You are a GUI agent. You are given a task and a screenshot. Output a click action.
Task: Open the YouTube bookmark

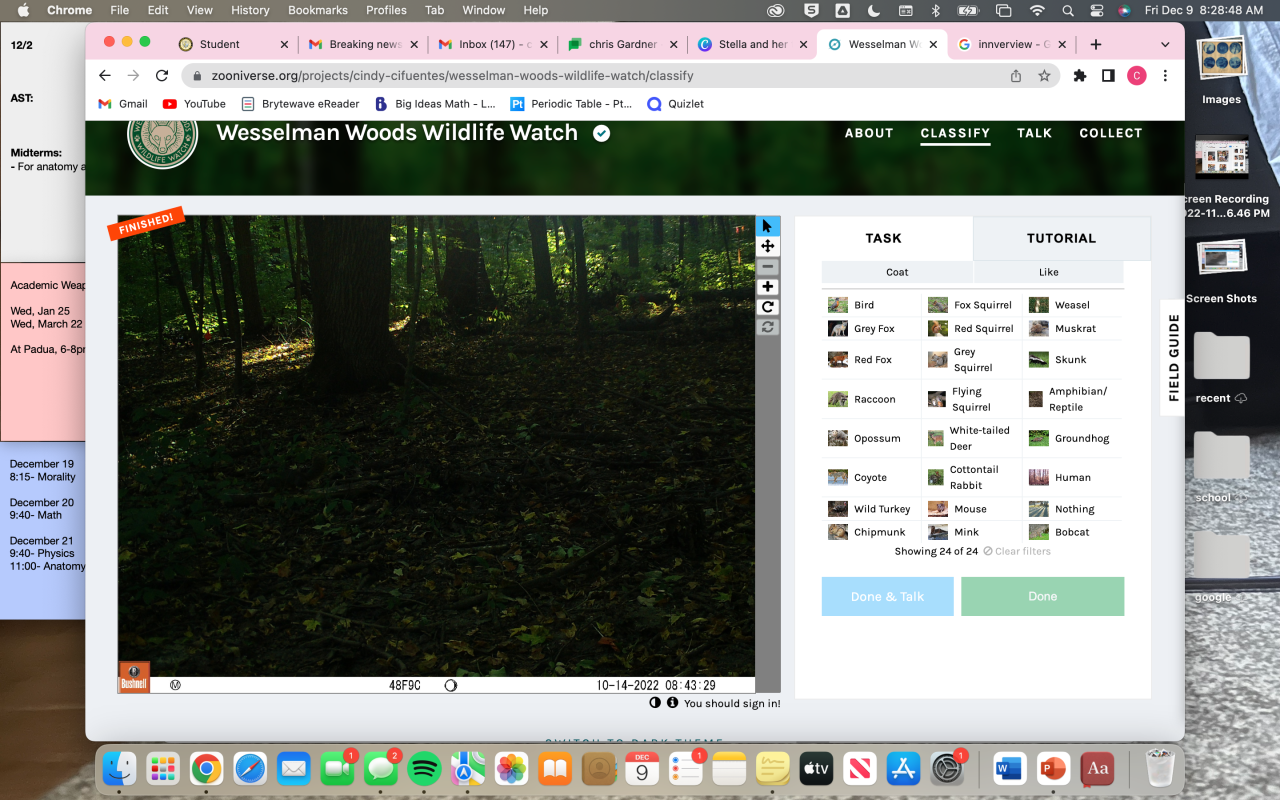coord(194,104)
